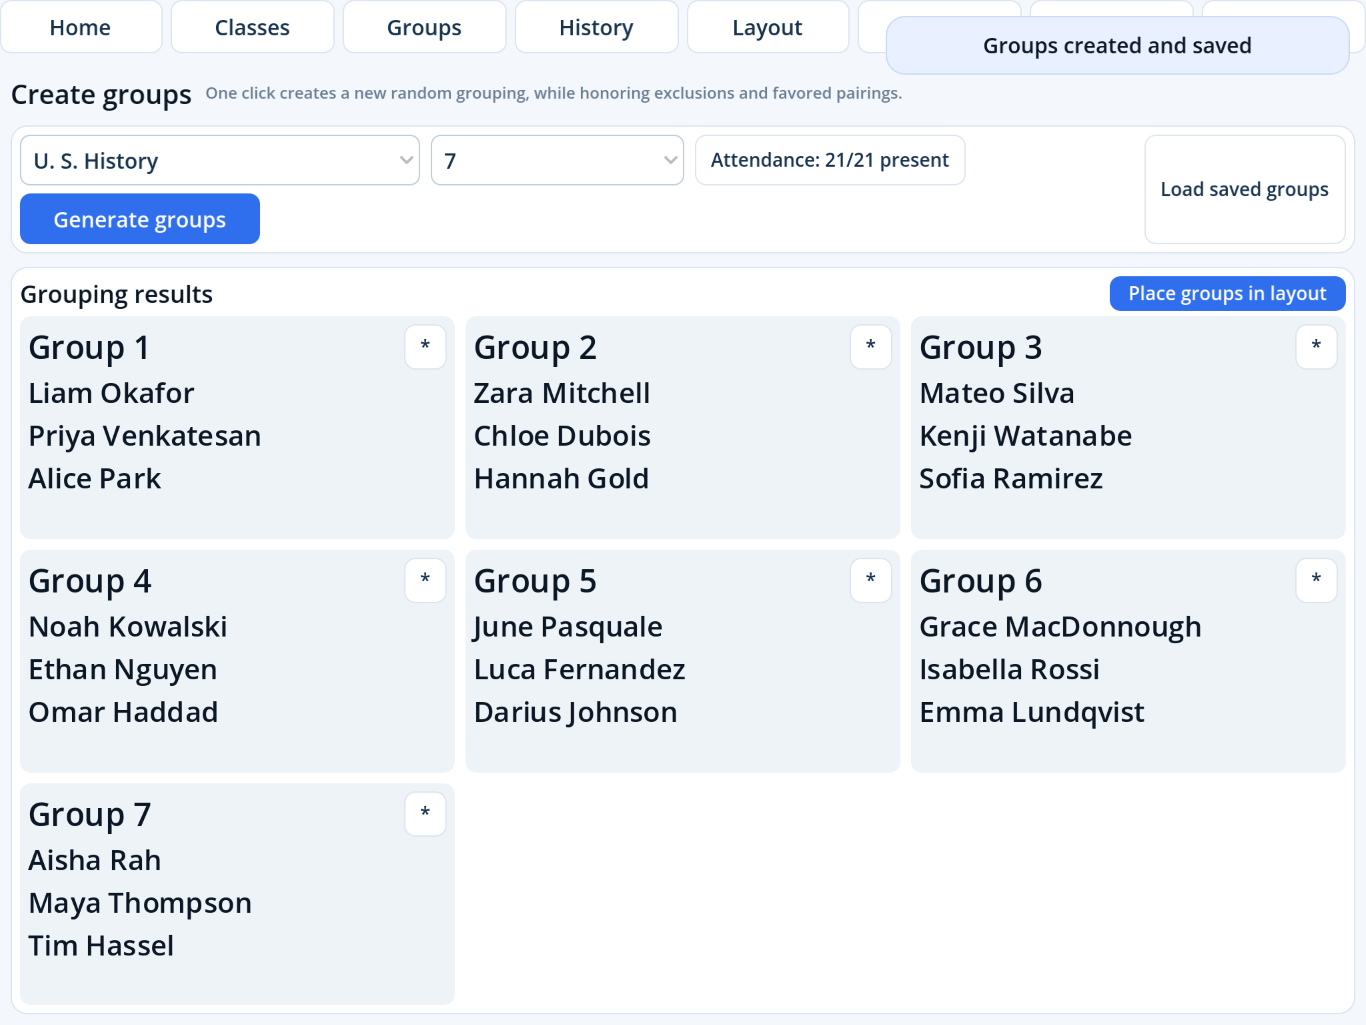
Task: Select student Kenji Watanabe
Action: click(x=1026, y=436)
